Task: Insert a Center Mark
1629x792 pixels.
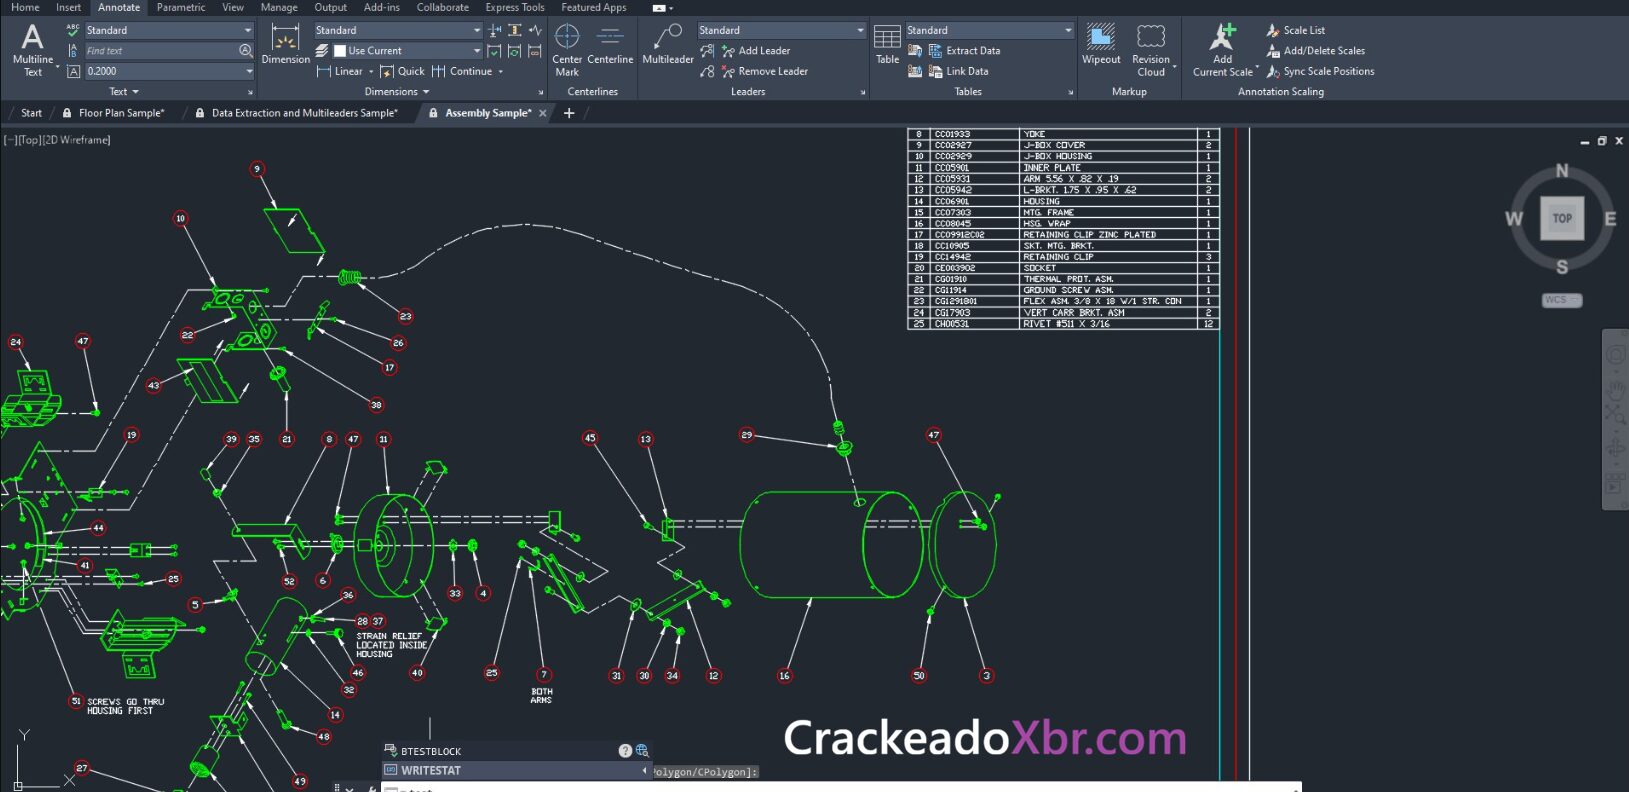Action: (567, 50)
